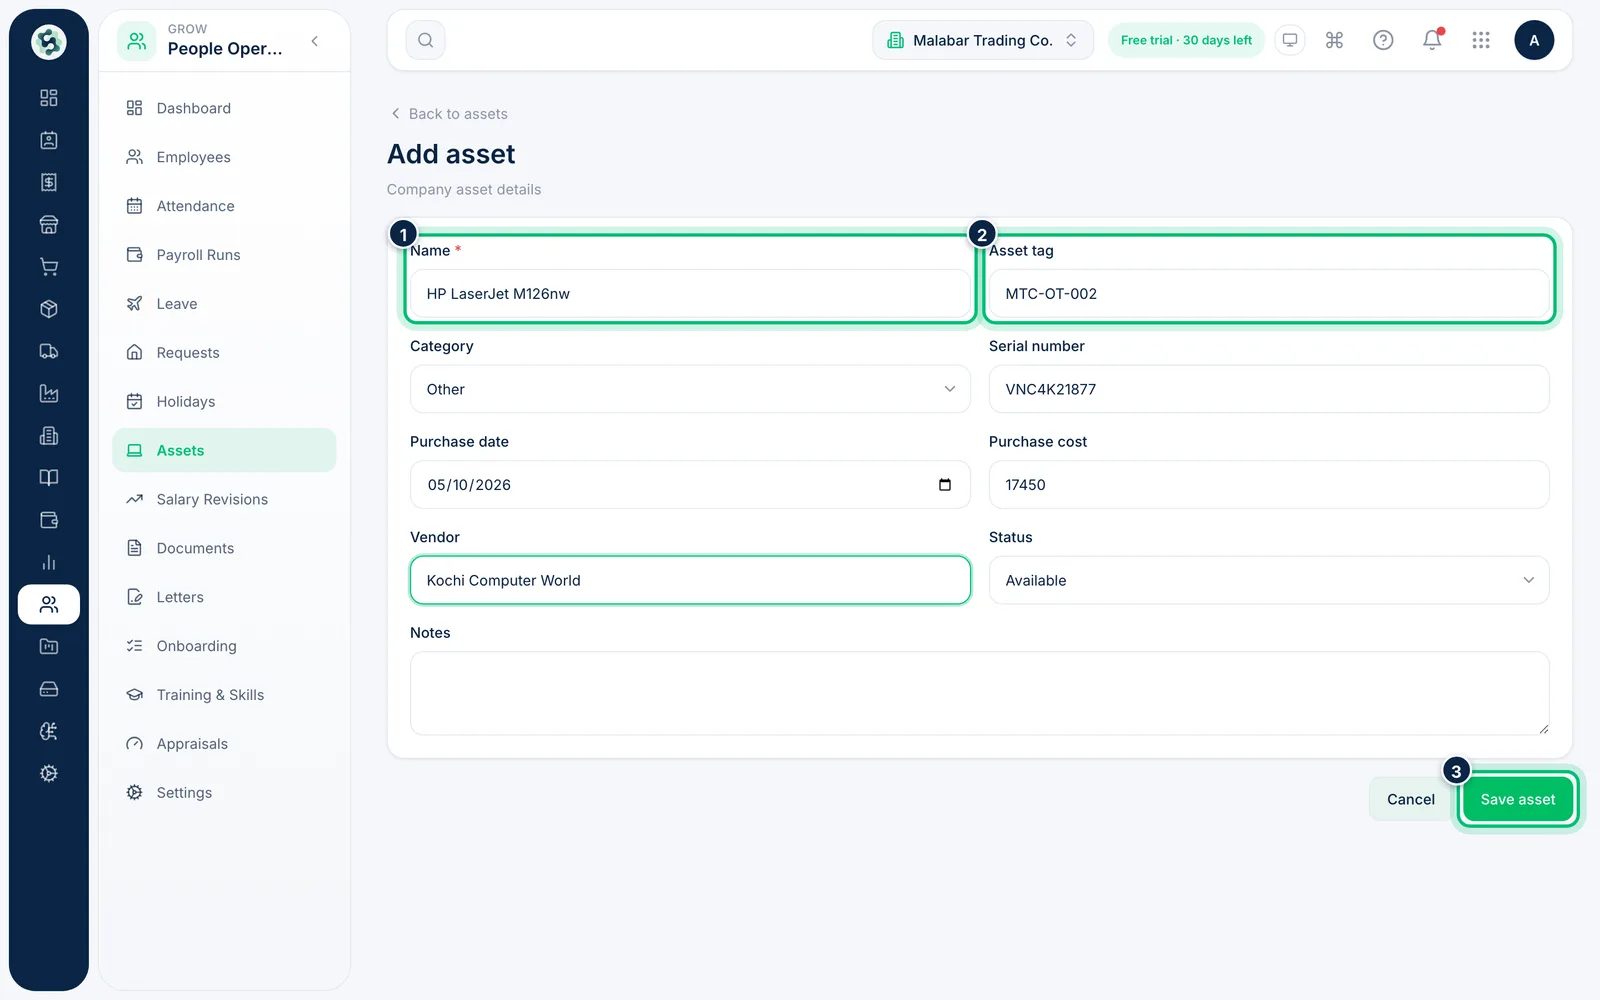Click the Asset tag input field
The image size is (1600, 1000).
pyautogui.click(x=1269, y=294)
